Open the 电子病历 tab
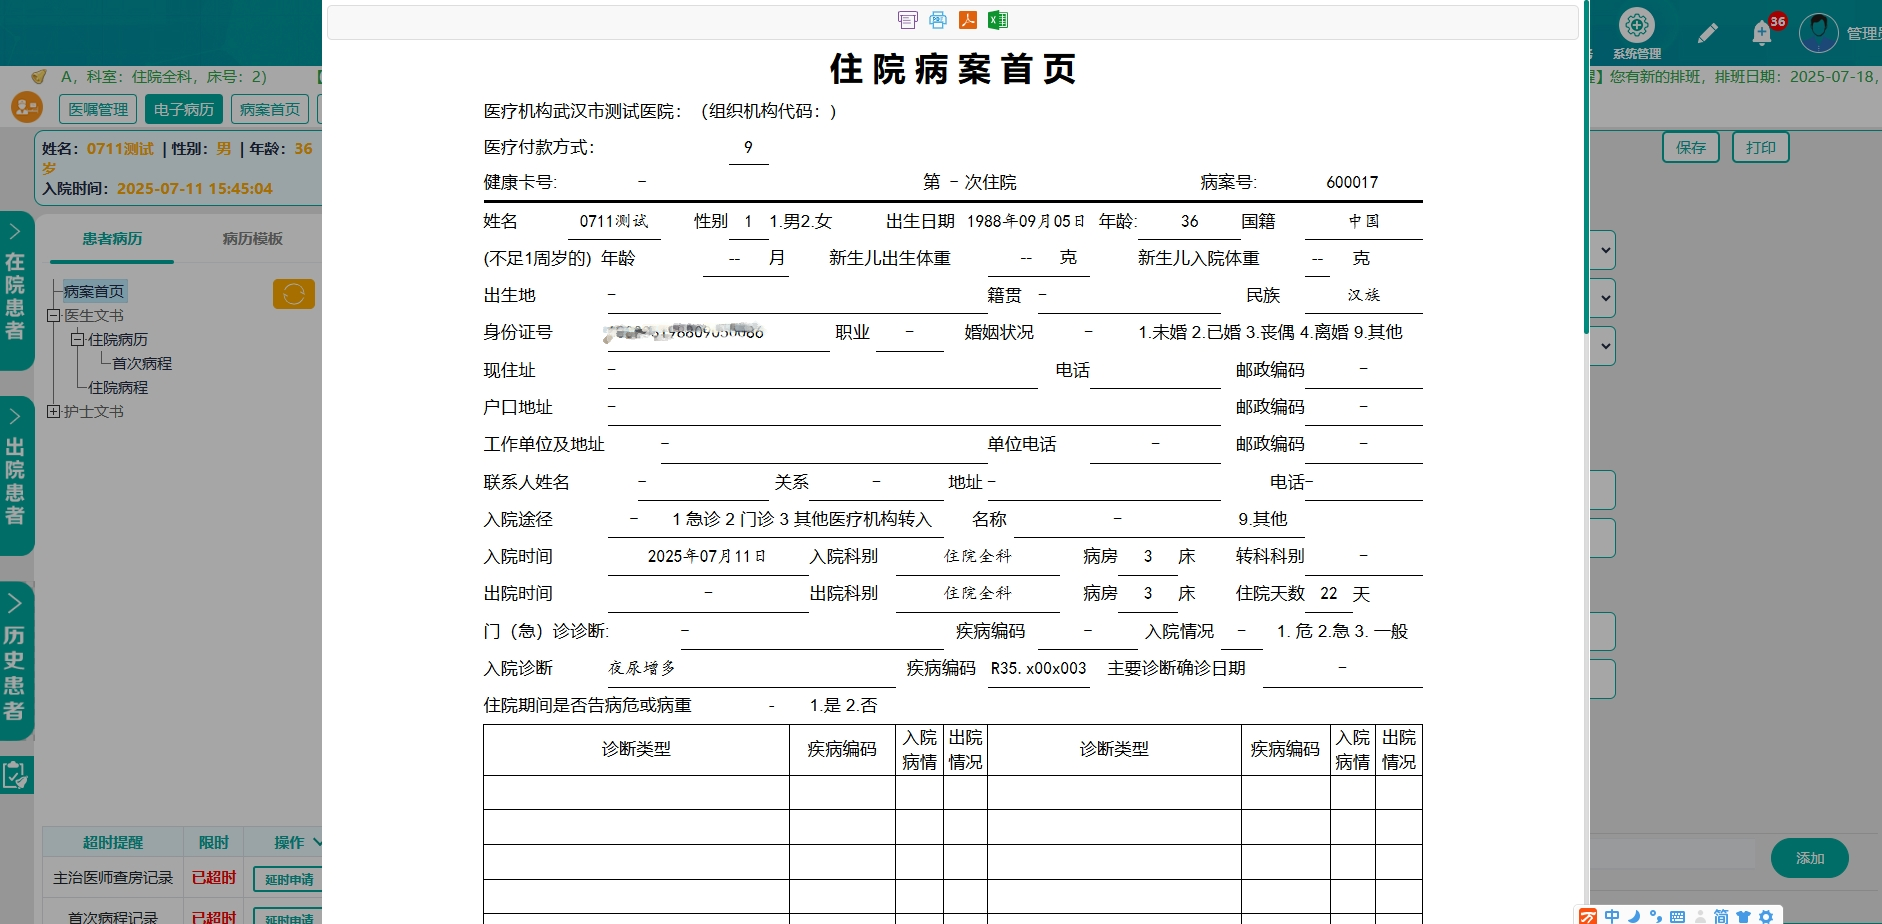Screen dimensions: 1882x924 point(184,109)
